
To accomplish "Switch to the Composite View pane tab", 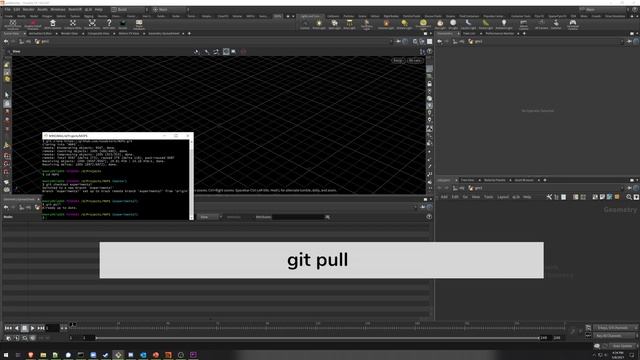I will [x=99, y=33].
